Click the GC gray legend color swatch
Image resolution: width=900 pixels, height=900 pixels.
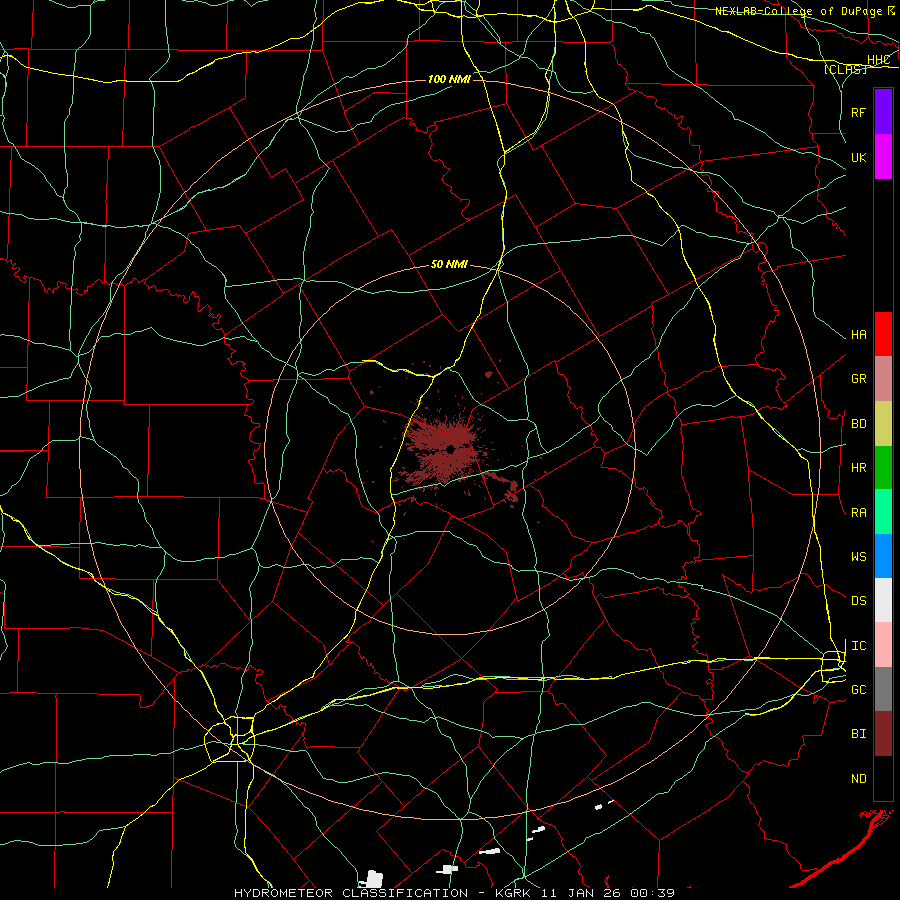[x=883, y=689]
